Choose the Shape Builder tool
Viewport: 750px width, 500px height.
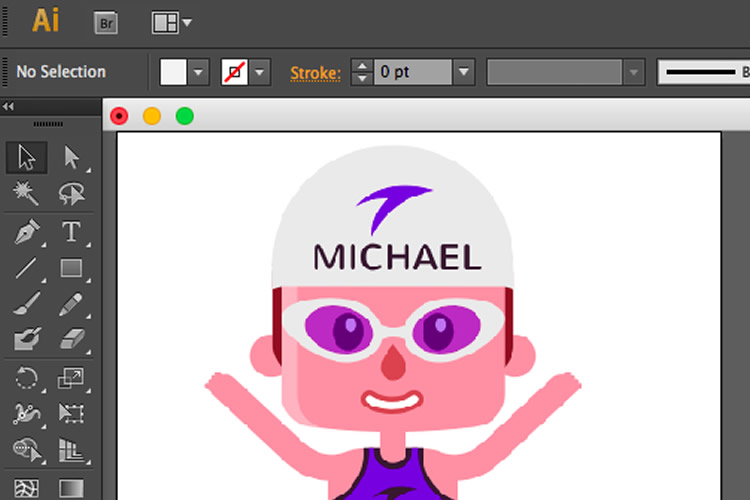click(26, 450)
